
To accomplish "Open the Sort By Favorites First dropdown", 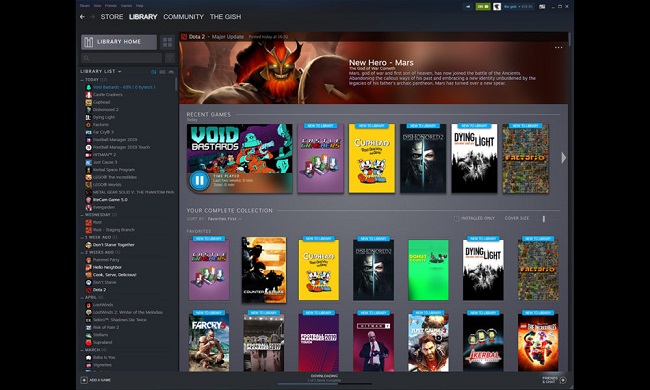I will (225, 219).
